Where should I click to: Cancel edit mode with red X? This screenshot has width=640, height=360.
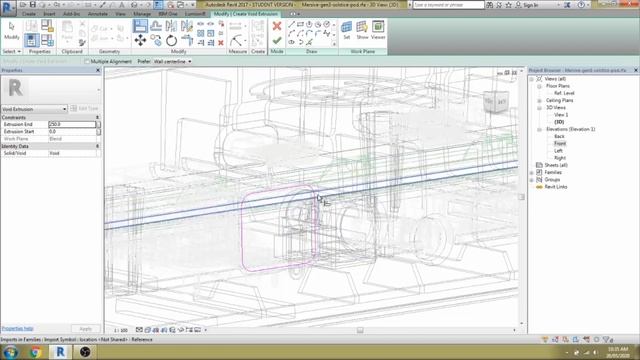277,26
